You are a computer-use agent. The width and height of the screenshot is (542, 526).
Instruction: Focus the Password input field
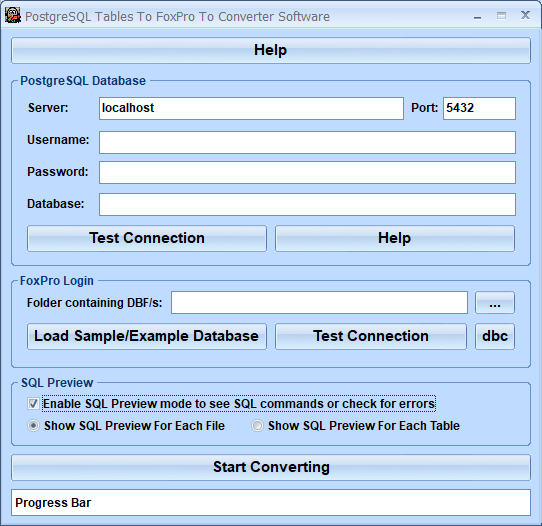point(307,172)
